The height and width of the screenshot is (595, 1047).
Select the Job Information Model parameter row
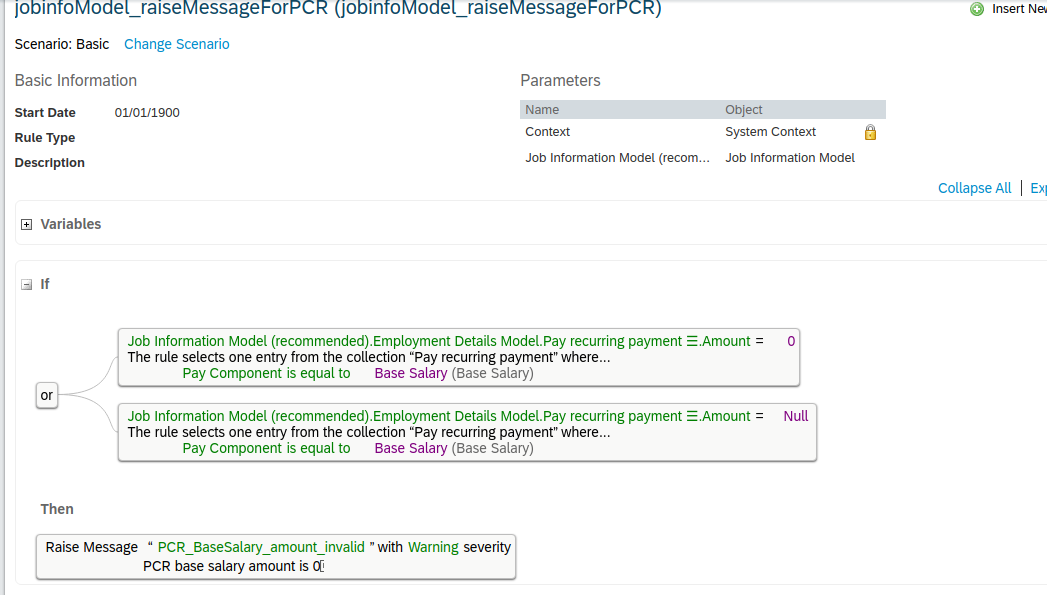(x=702, y=158)
